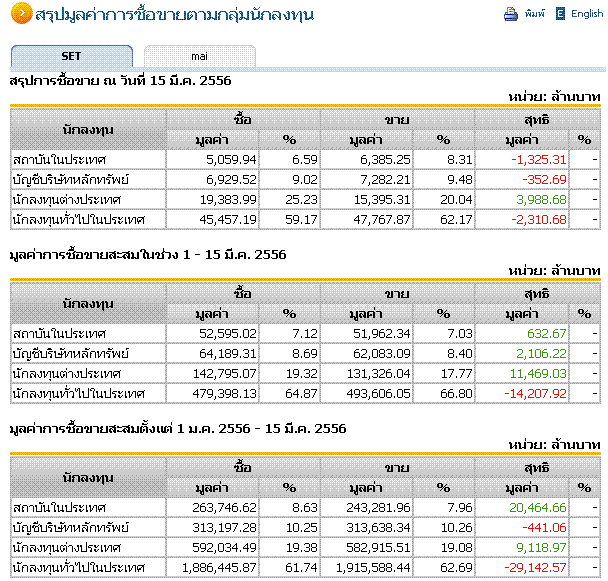Select the SET tab

[x=72, y=56]
